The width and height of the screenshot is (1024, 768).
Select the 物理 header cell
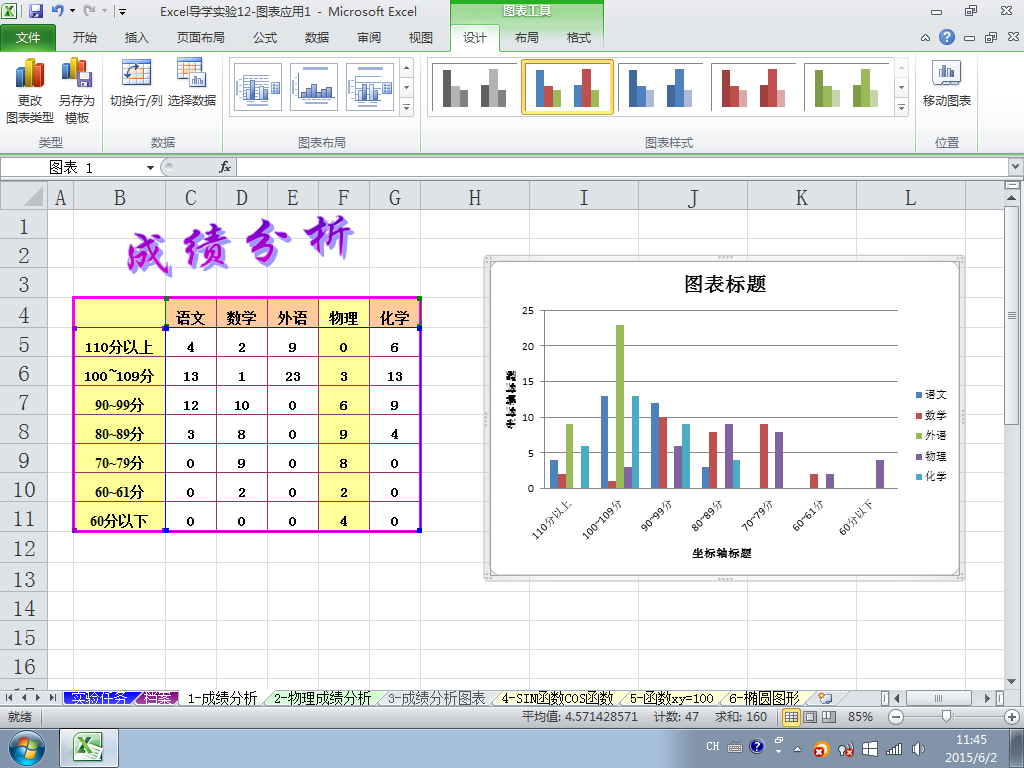click(x=344, y=313)
